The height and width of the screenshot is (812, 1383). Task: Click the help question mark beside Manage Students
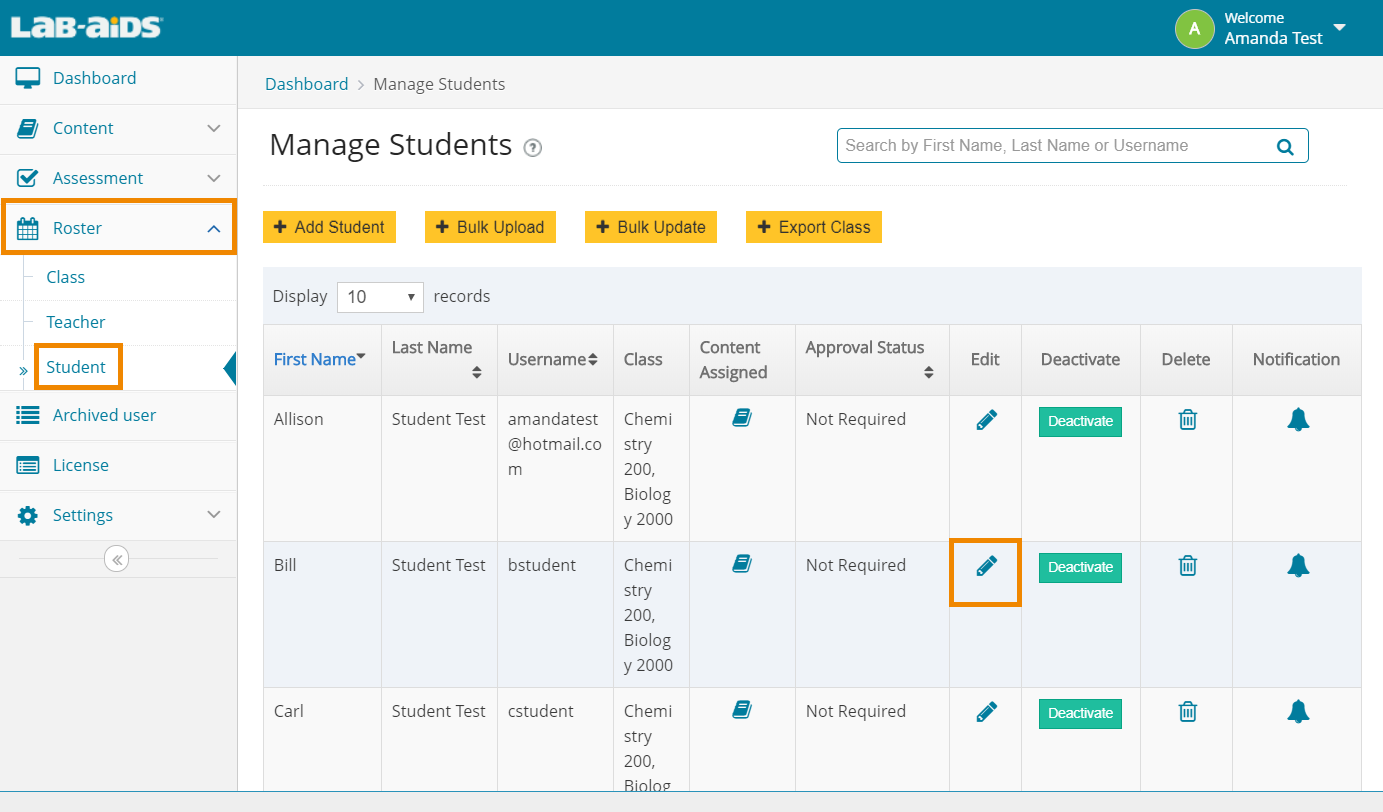(533, 148)
